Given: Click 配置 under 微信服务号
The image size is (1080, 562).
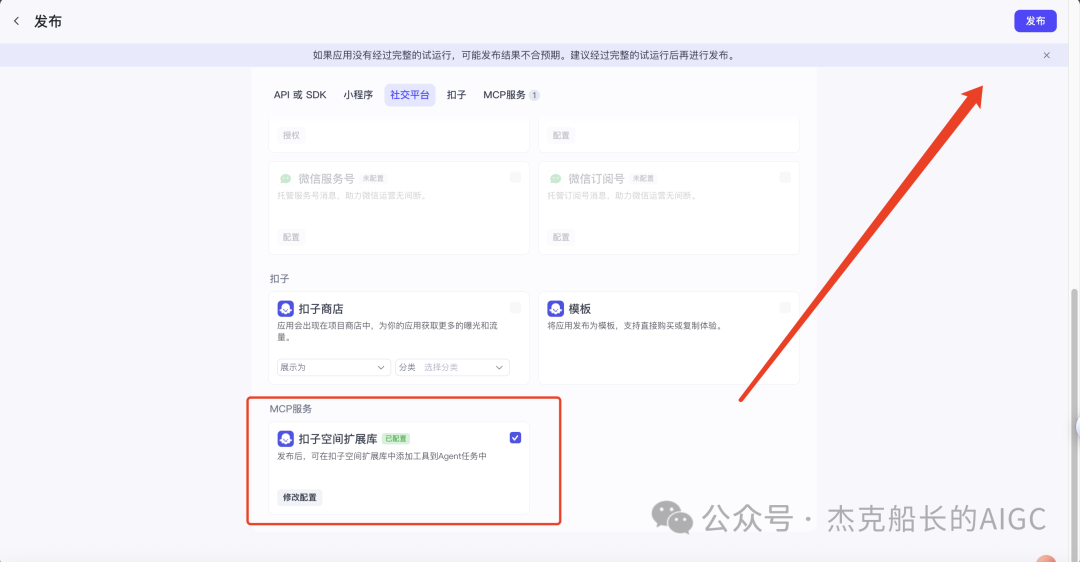Looking at the screenshot, I should pos(291,237).
